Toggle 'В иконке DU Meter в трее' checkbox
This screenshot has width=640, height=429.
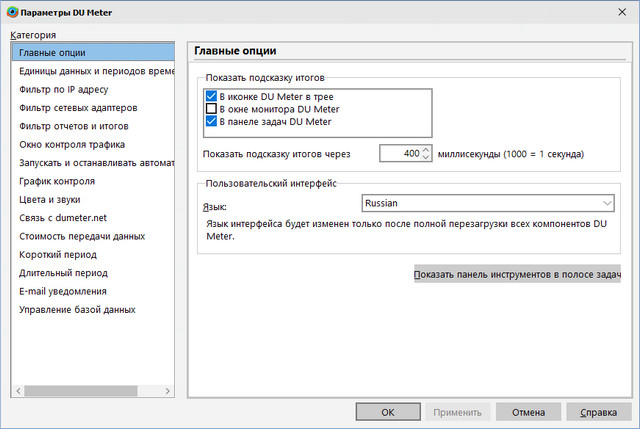point(211,96)
